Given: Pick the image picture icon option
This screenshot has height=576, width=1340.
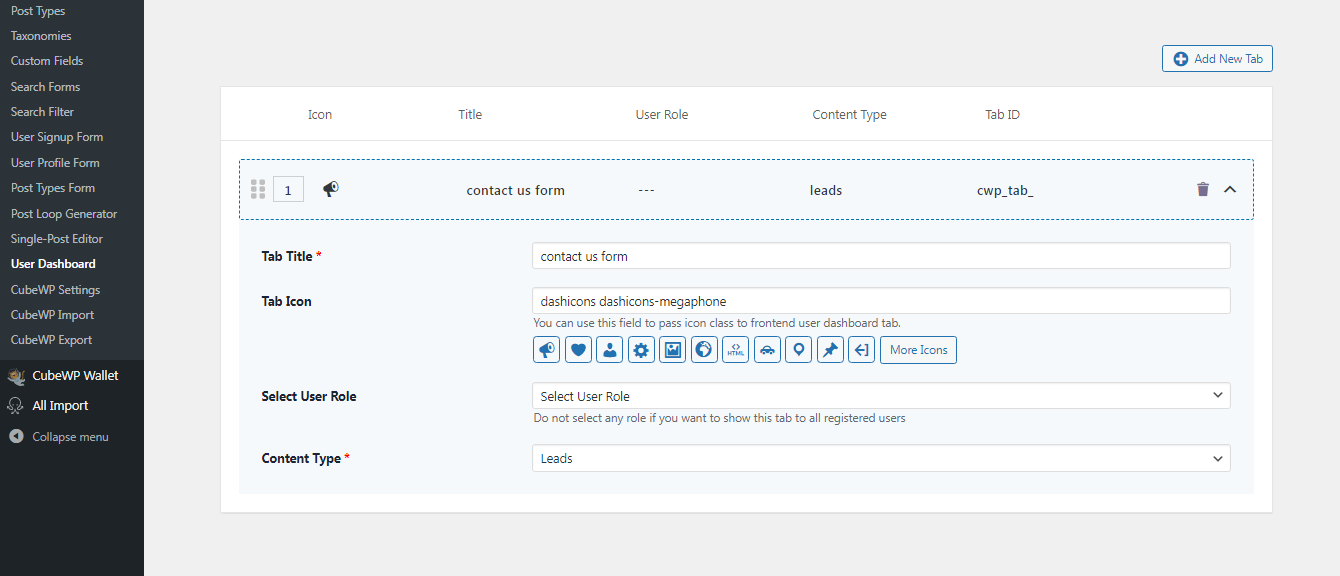Looking at the screenshot, I should point(673,350).
